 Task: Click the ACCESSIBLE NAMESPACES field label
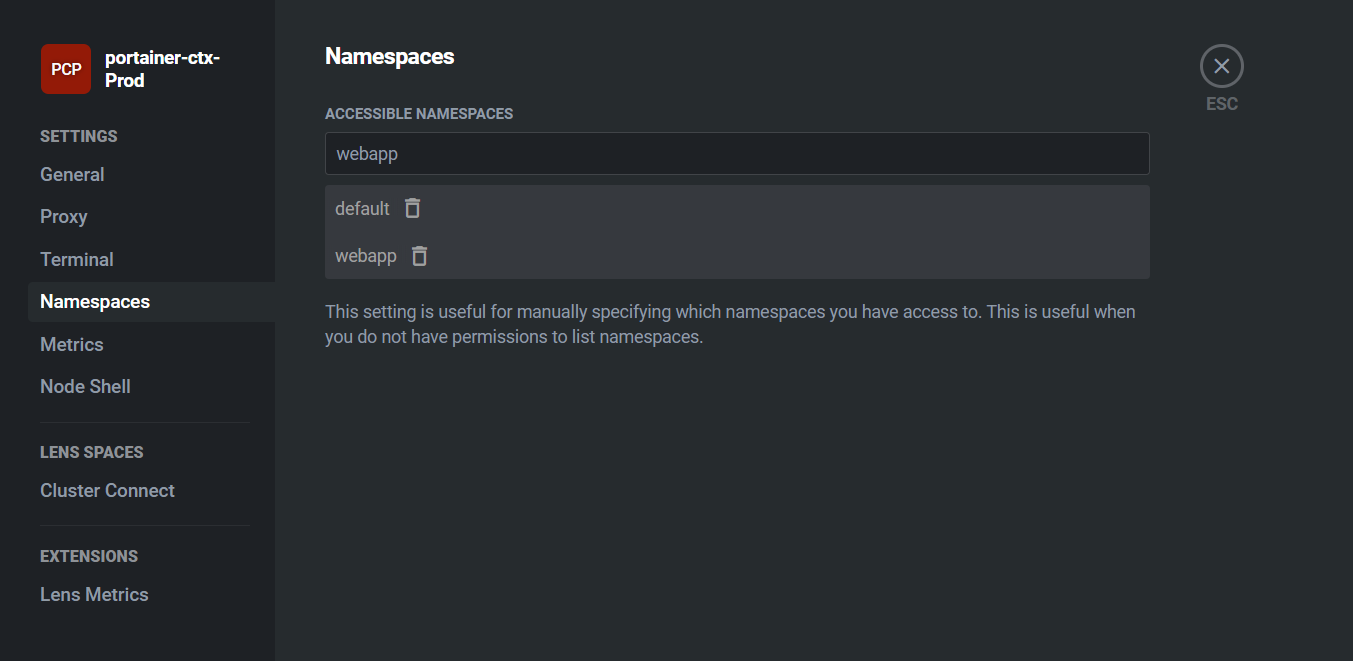pyautogui.click(x=419, y=114)
